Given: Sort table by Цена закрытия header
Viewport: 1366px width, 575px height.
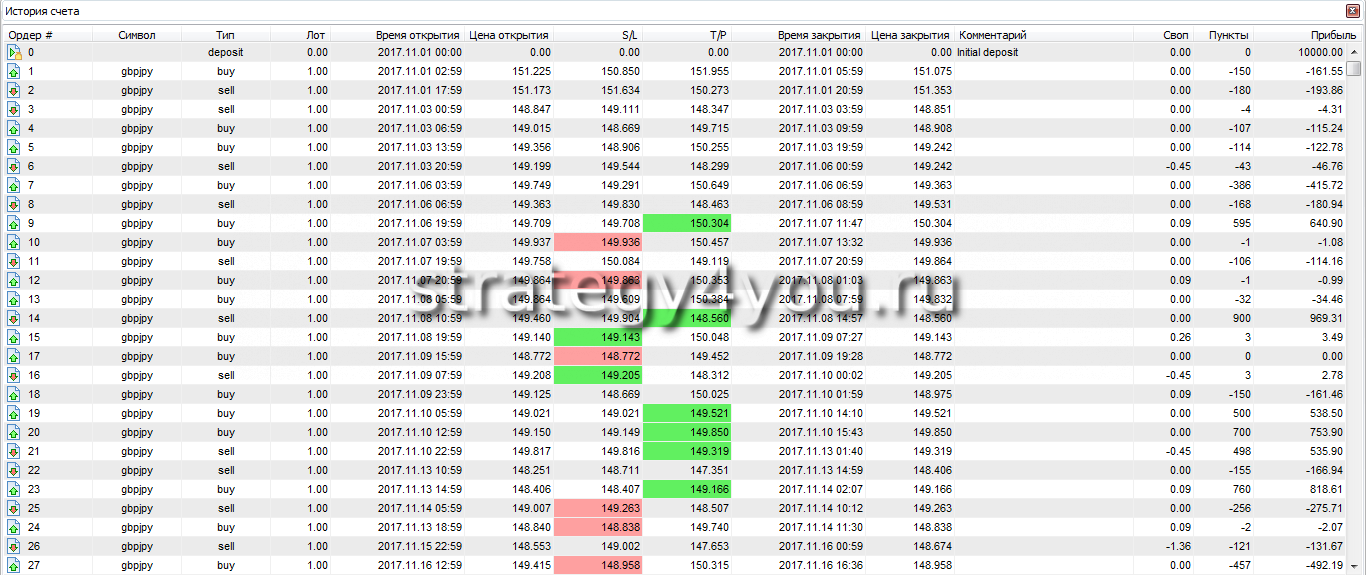Looking at the screenshot, I should click(x=910, y=35).
